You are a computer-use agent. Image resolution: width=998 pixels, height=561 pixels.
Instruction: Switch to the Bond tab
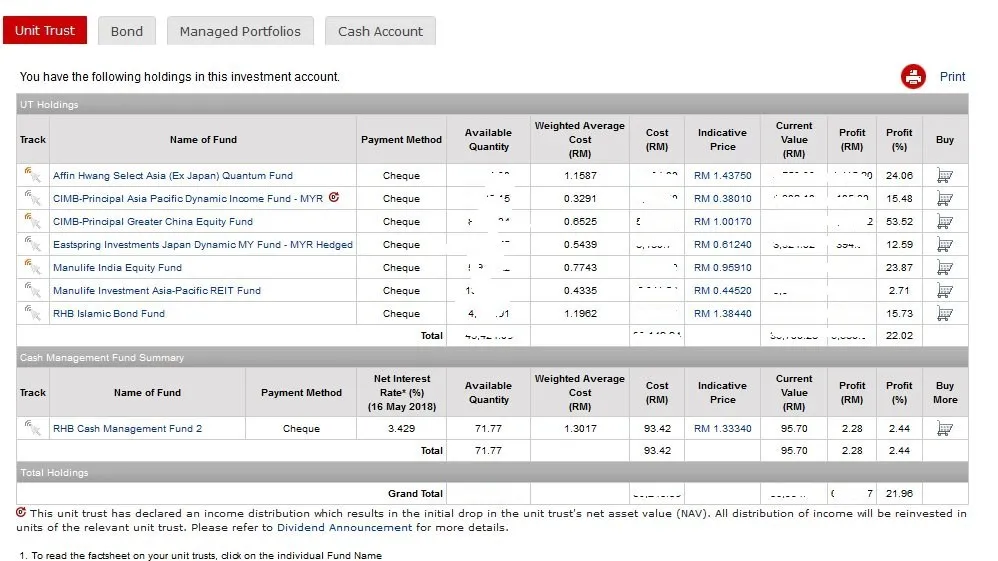click(127, 31)
